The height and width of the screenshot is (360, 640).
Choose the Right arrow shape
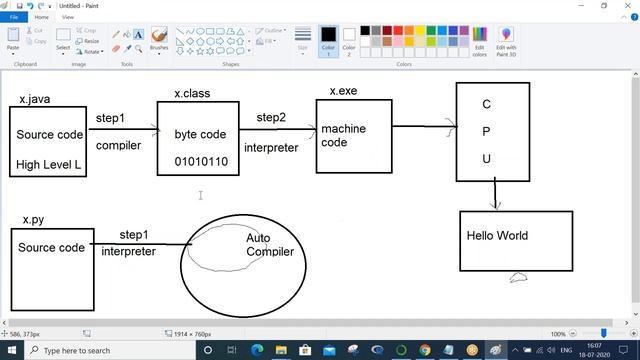tap(220, 41)
